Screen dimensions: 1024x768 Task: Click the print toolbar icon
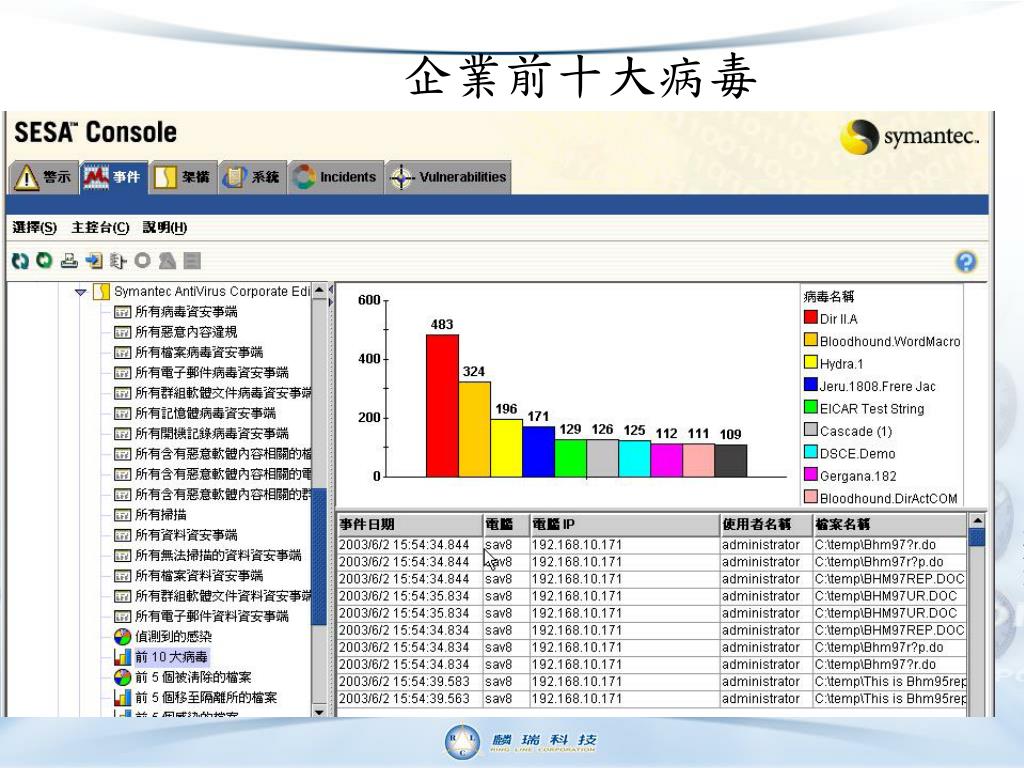tap(69, 261)
